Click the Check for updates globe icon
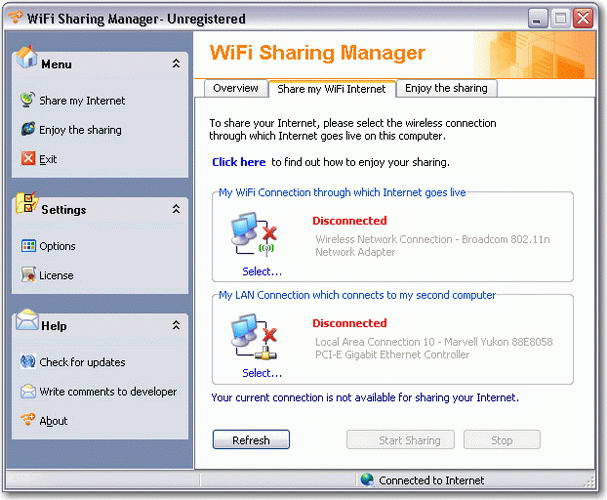The height and width of the screenshot is (500, 607). click(28, 361)
